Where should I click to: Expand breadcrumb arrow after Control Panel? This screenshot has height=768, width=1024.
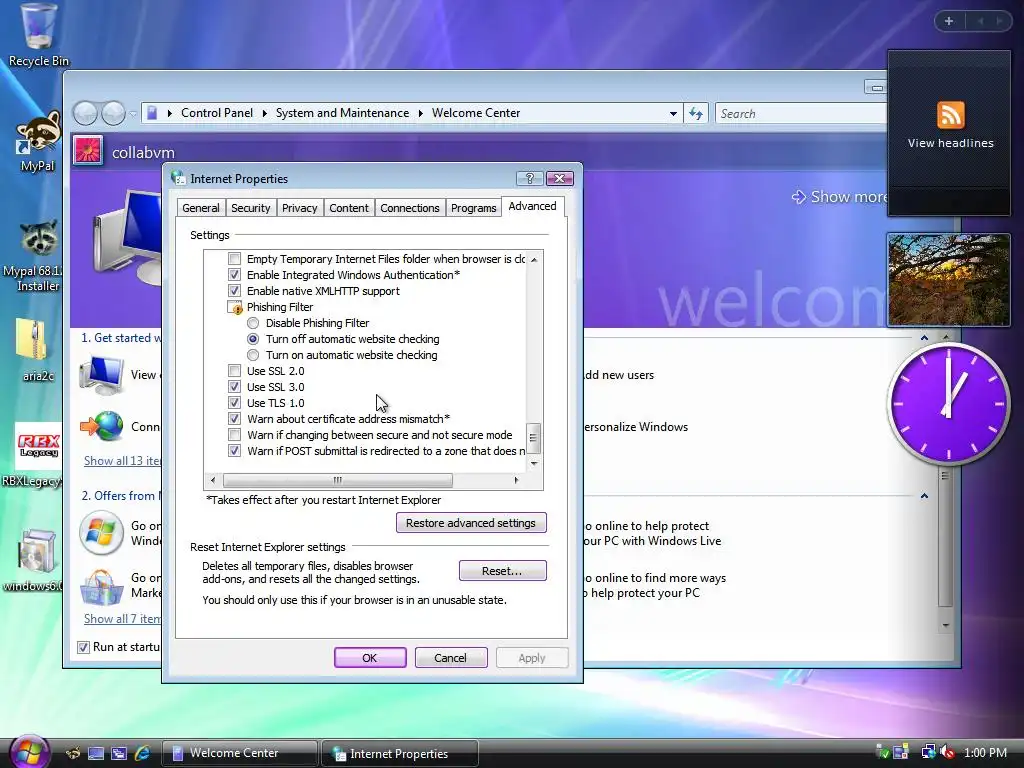point(264,114)
